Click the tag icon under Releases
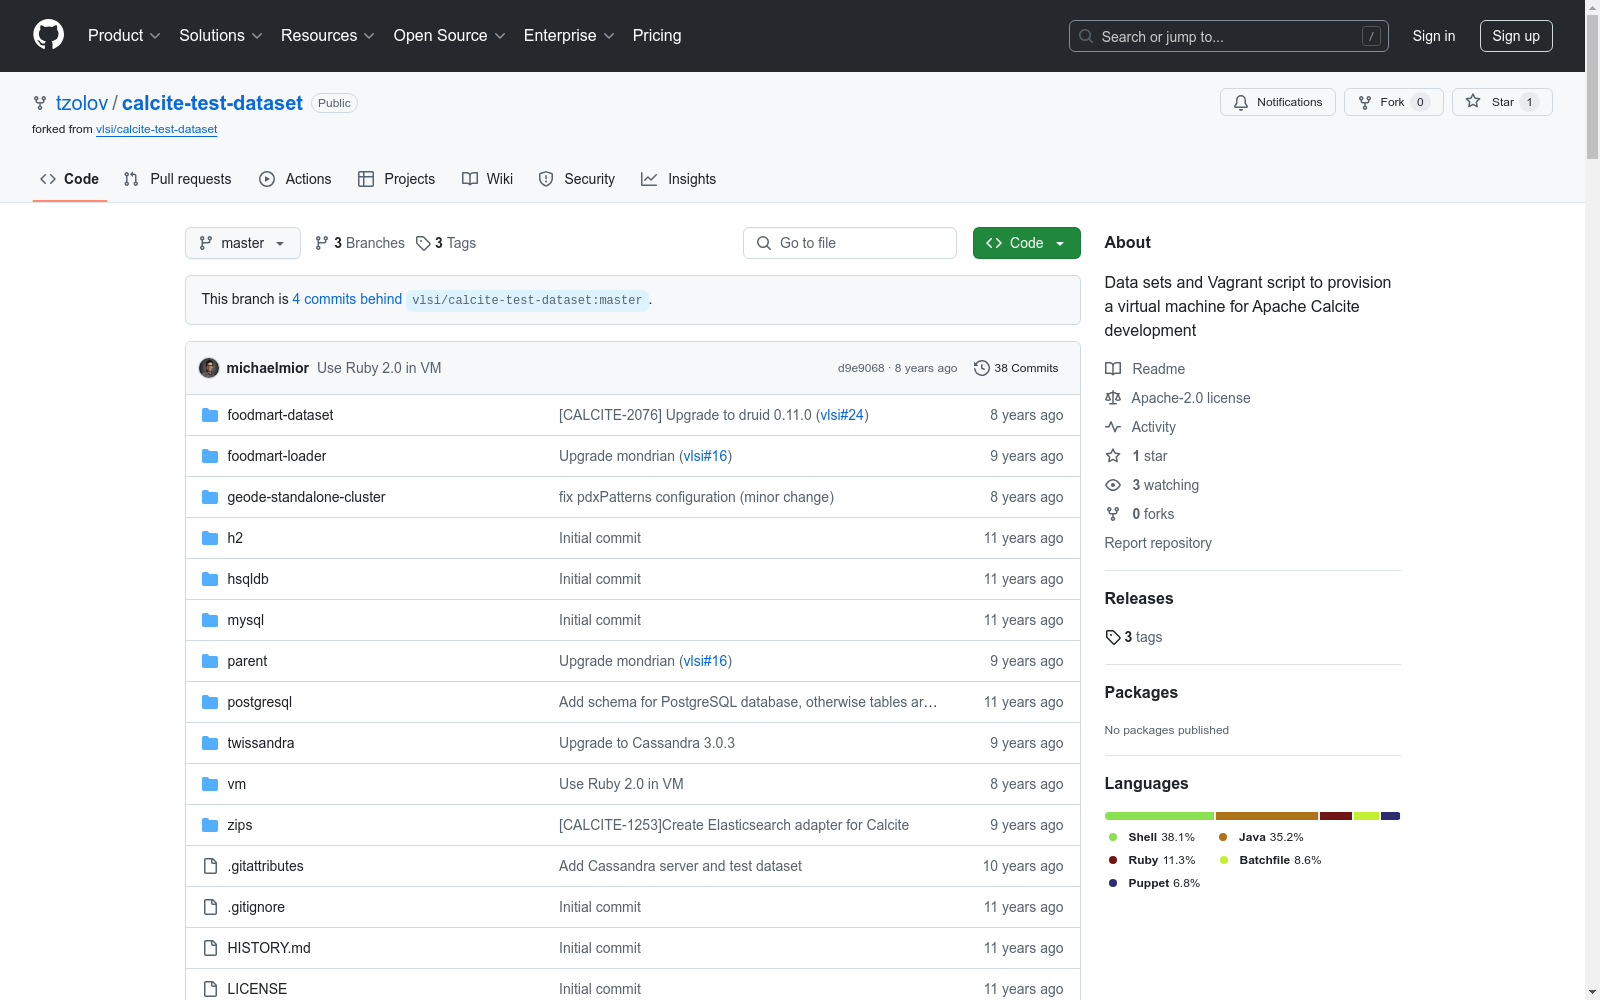 1113,637
